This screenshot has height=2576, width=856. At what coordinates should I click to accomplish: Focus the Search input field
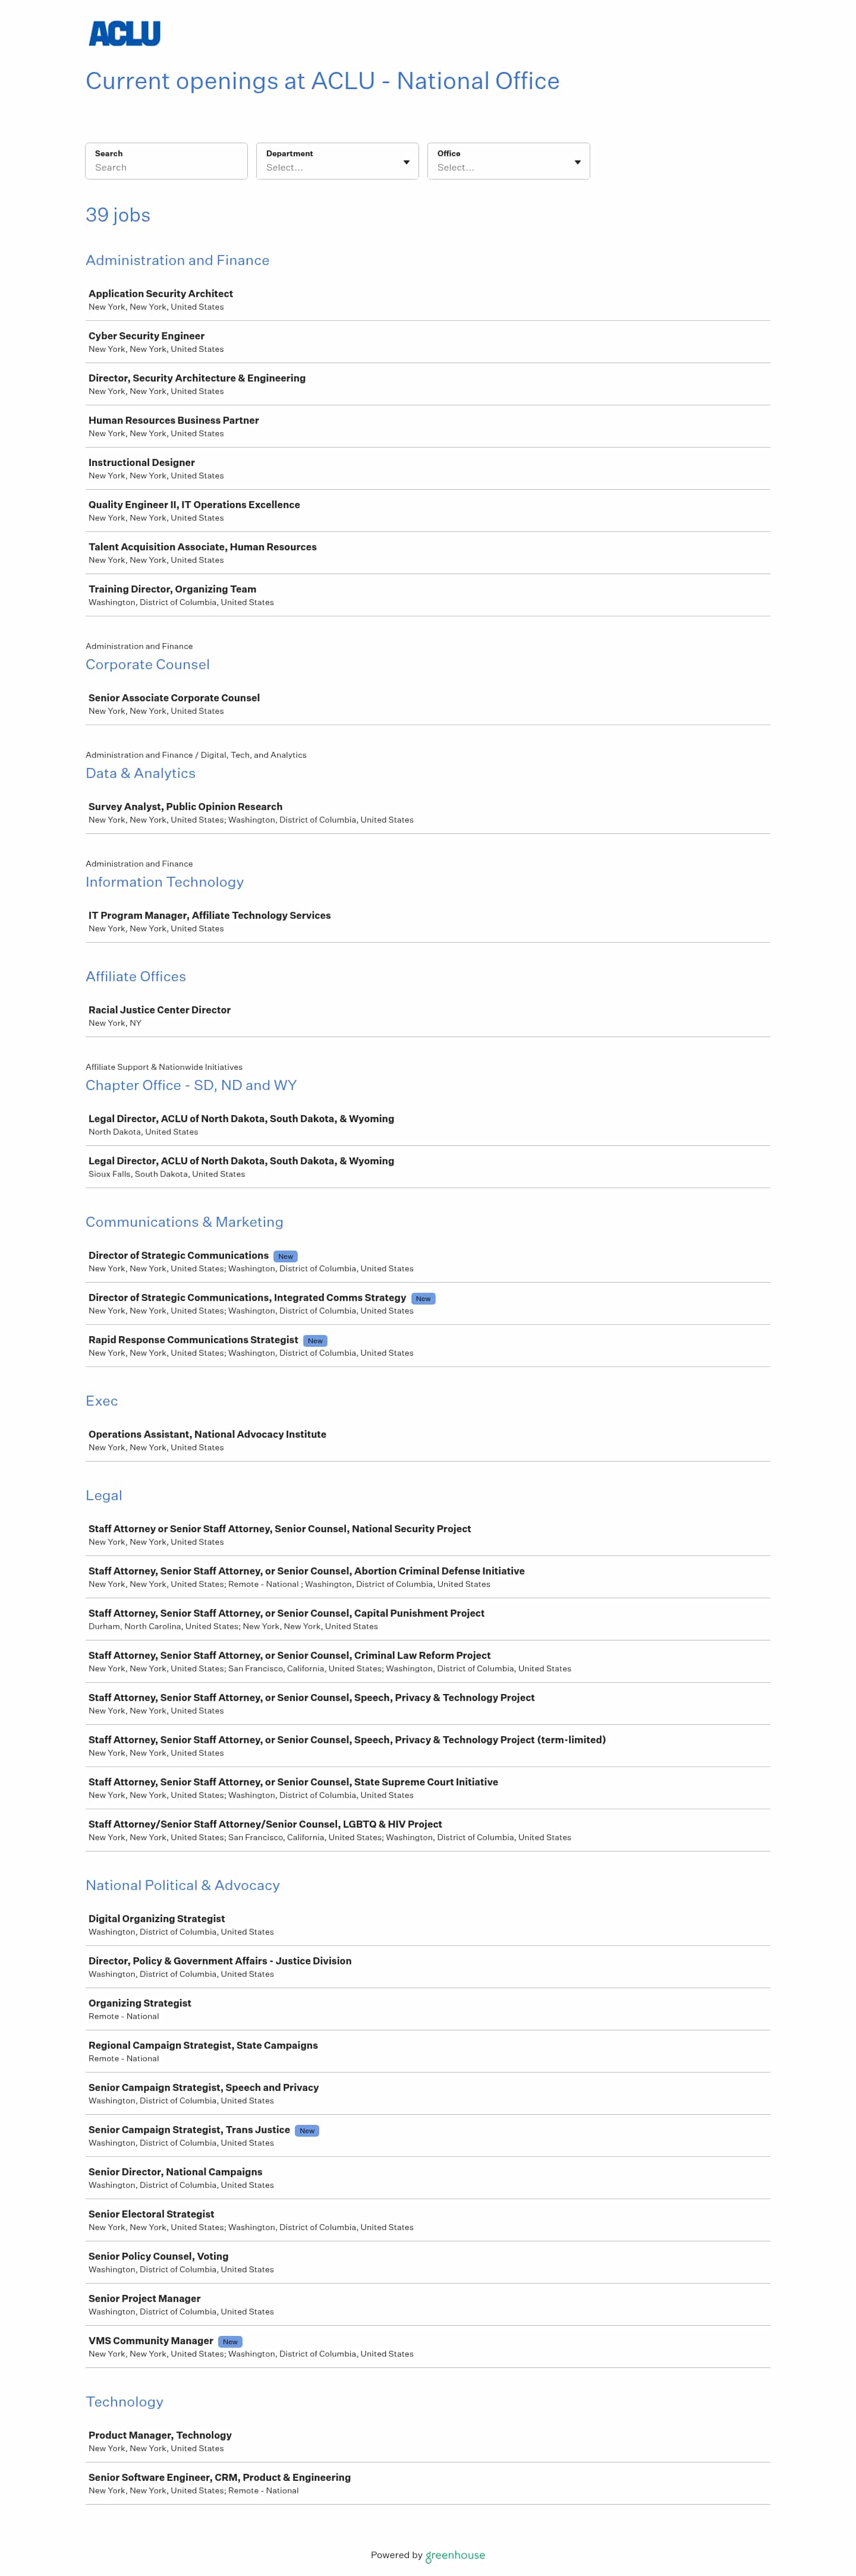pyautogui.click(x=166, y=167)
